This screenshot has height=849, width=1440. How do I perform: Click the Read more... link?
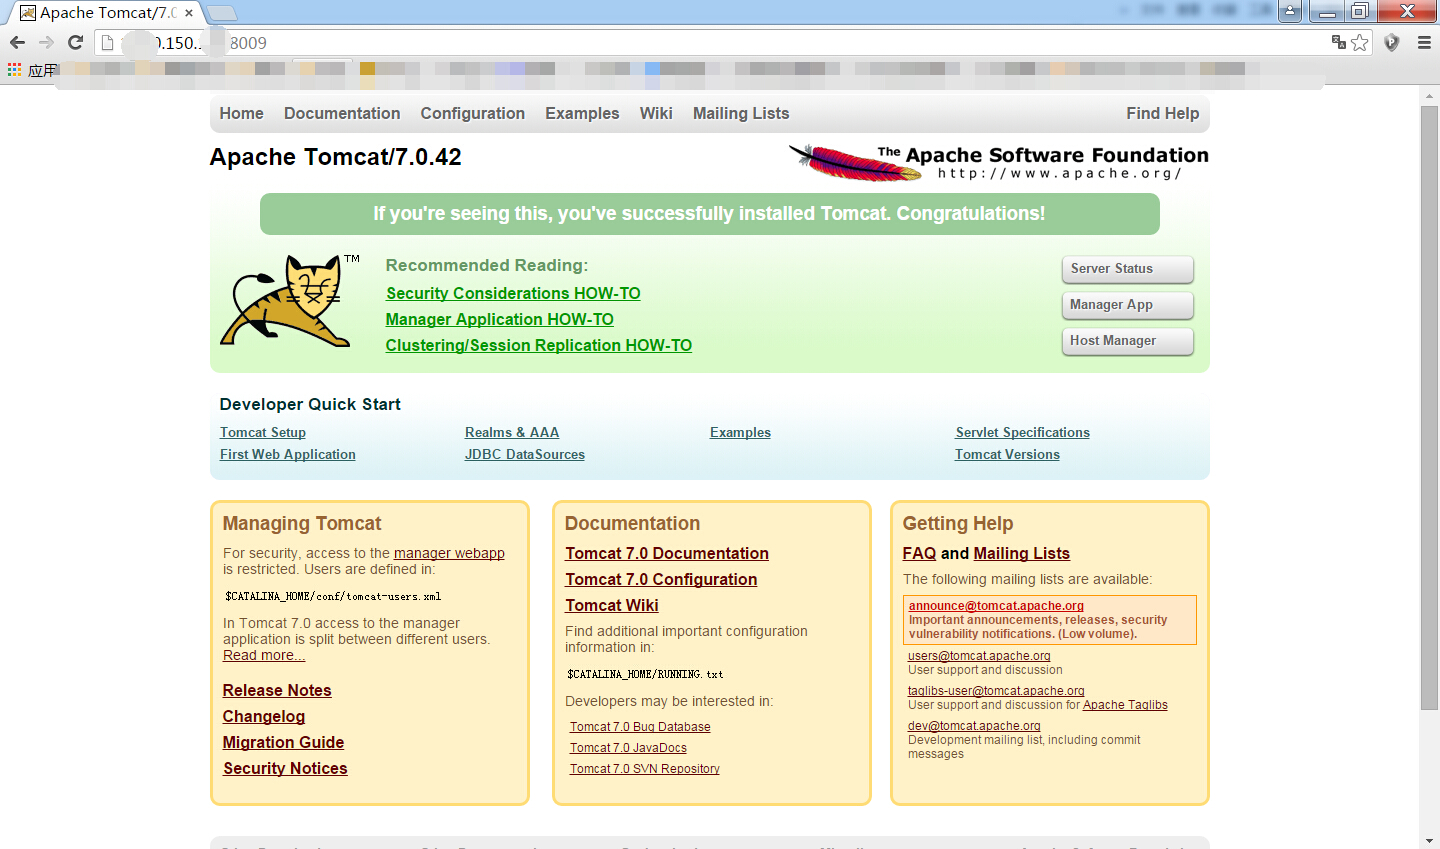(x=264, y=655)
